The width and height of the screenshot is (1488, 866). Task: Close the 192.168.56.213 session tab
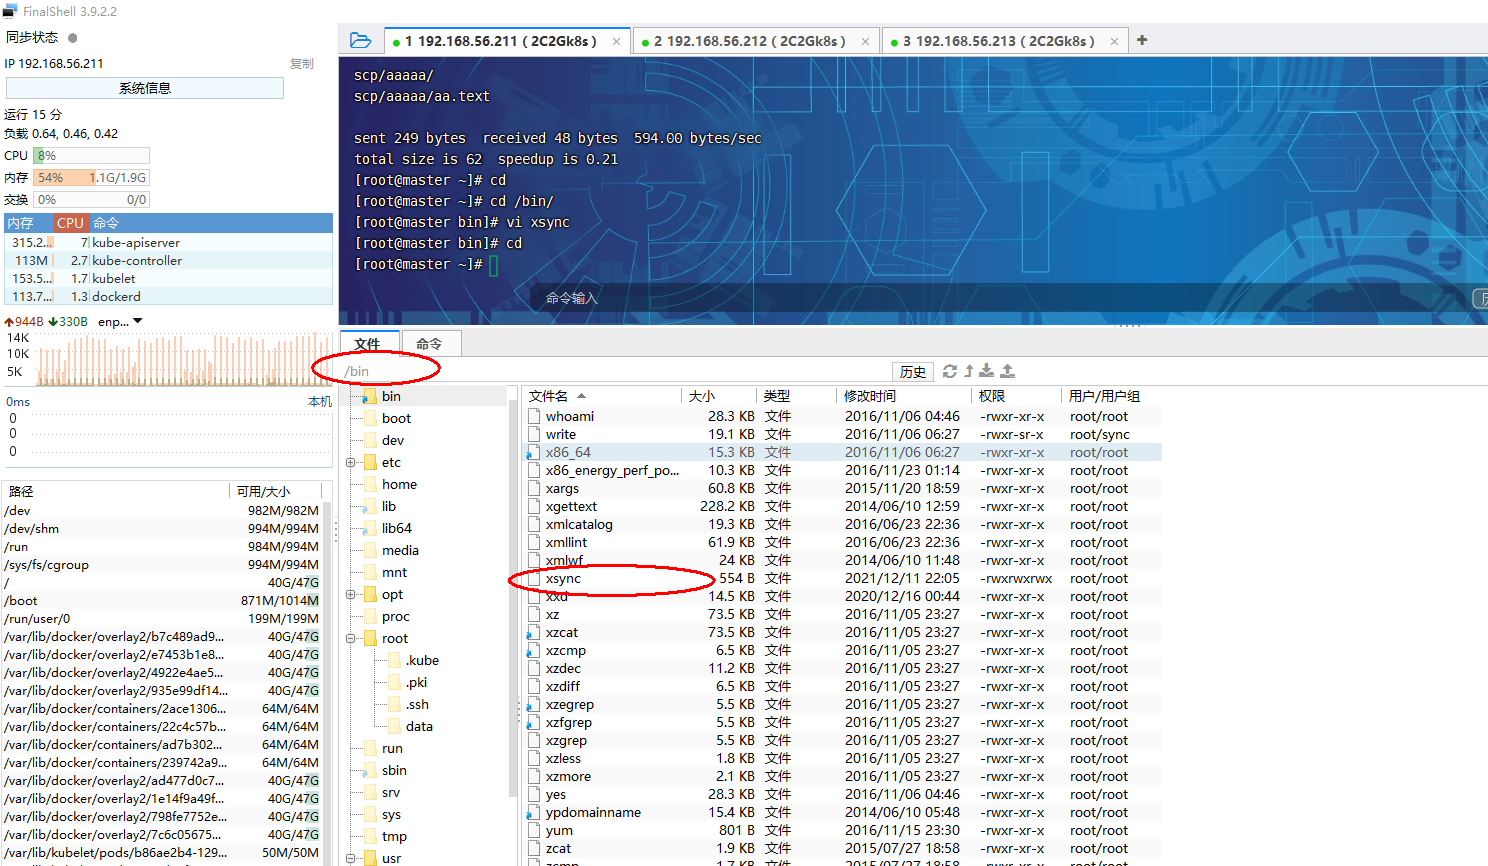click(1115, 42)
